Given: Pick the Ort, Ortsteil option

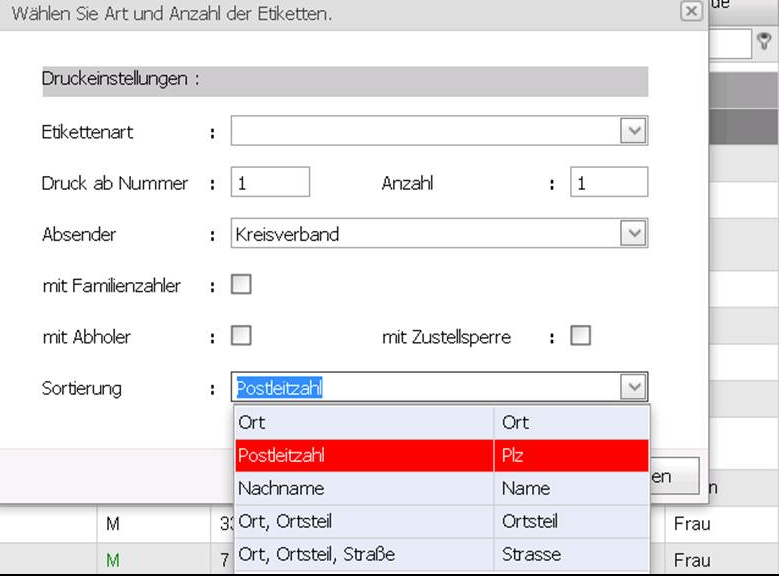Looking at the screenshot, I should tap(442, 521).
